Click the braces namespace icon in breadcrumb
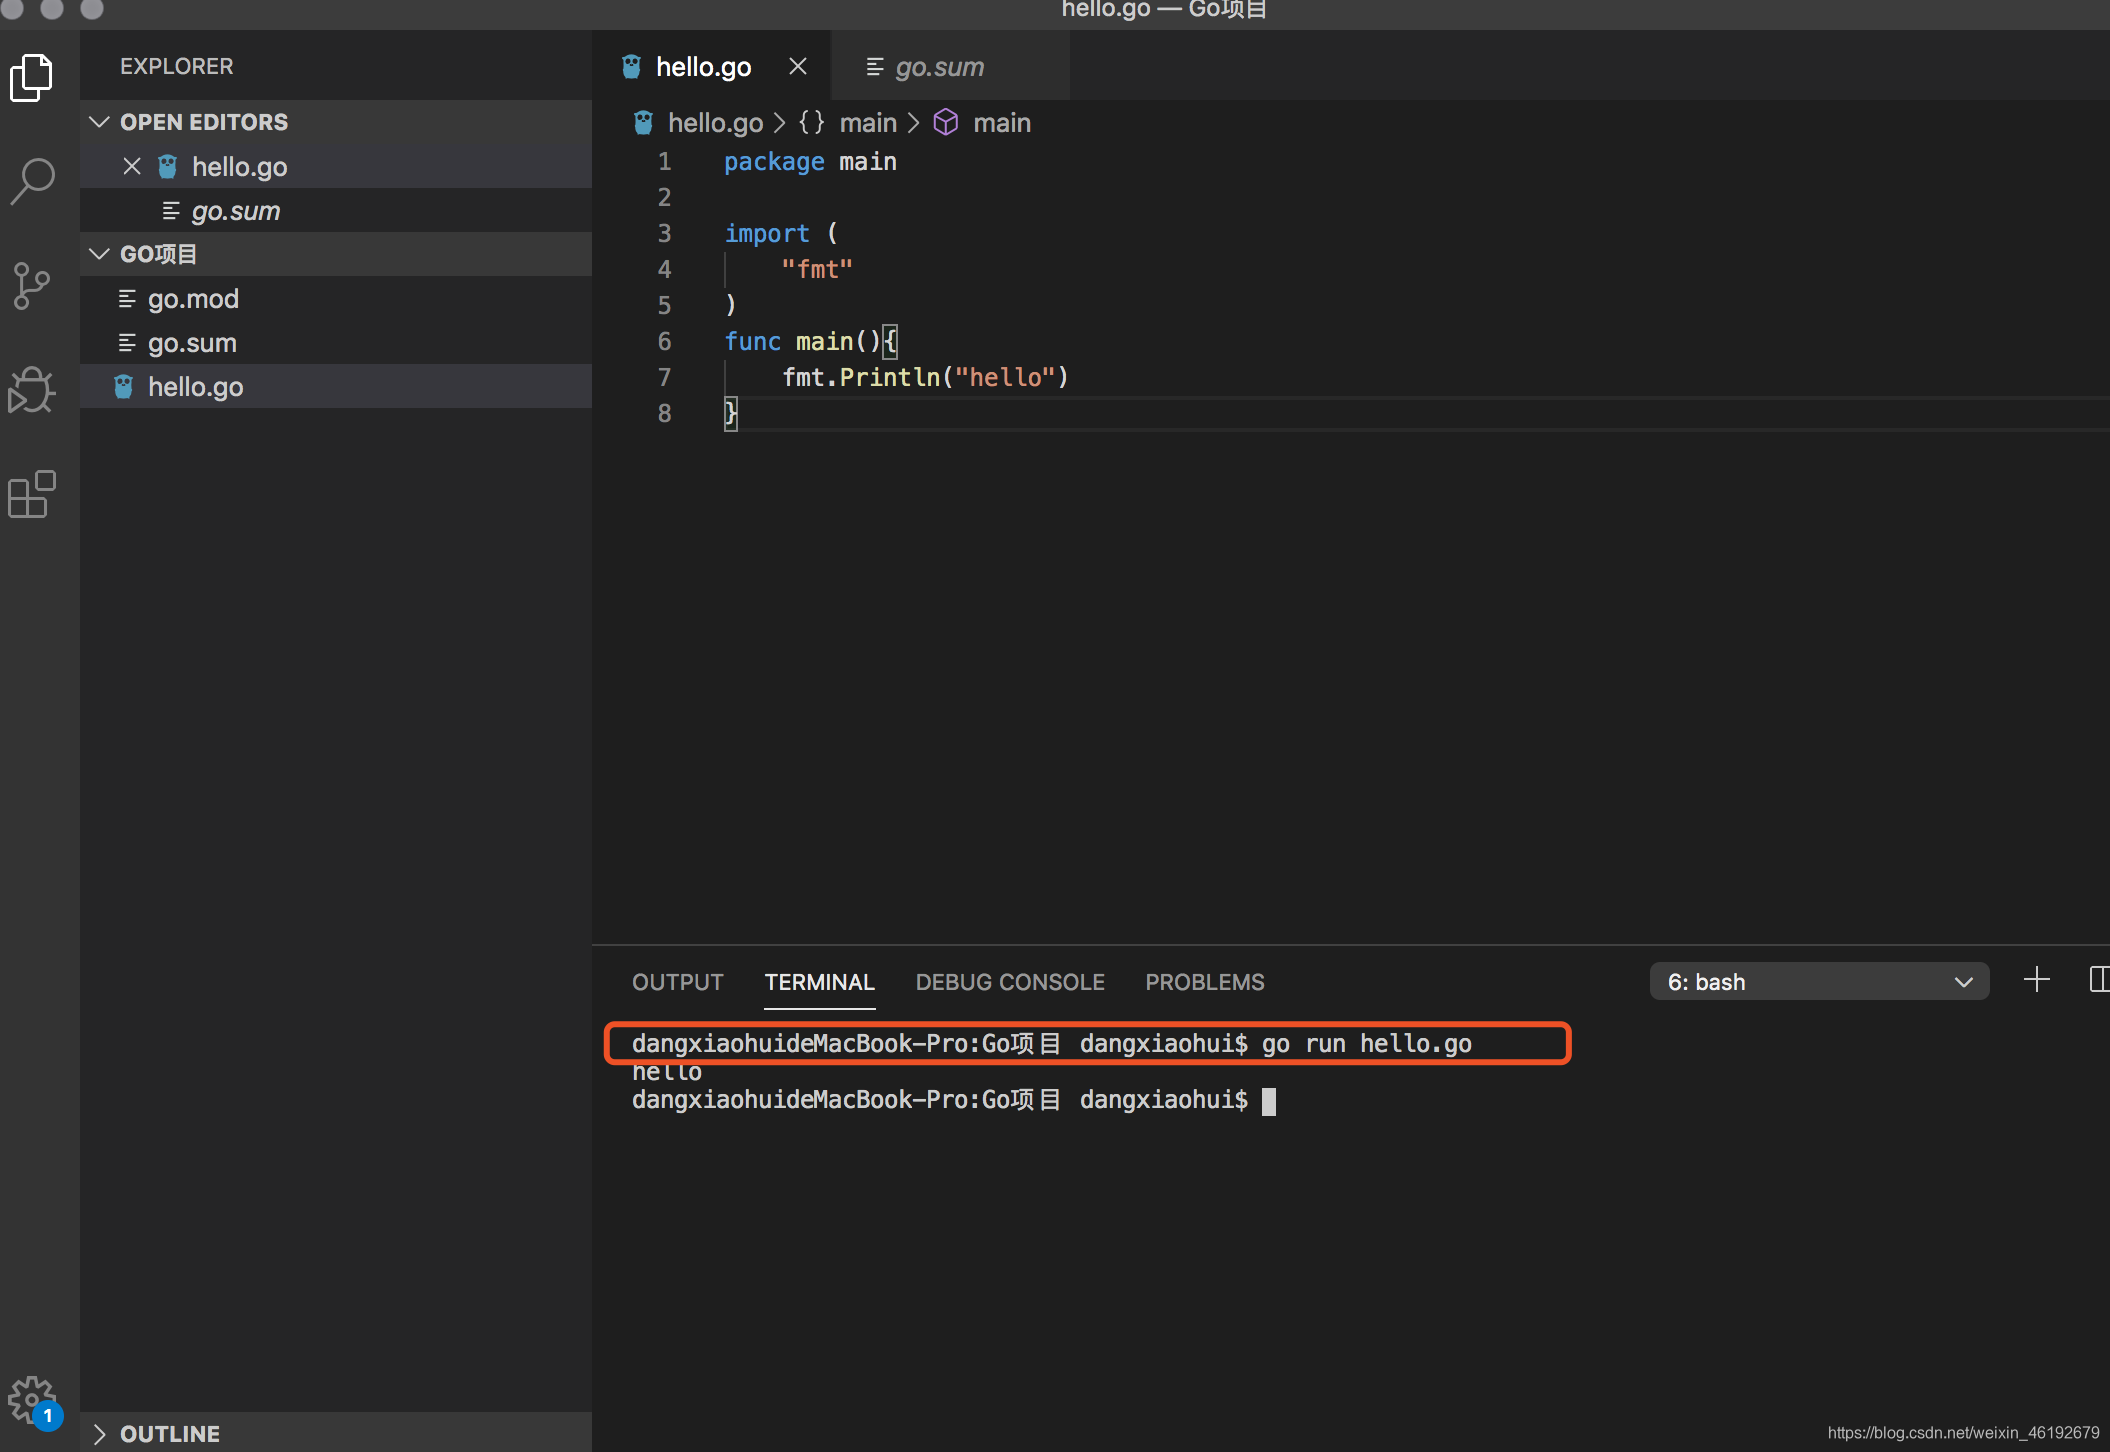Image resolution: width=2110 pixels, height=1452 pixels. coord(812,122)
